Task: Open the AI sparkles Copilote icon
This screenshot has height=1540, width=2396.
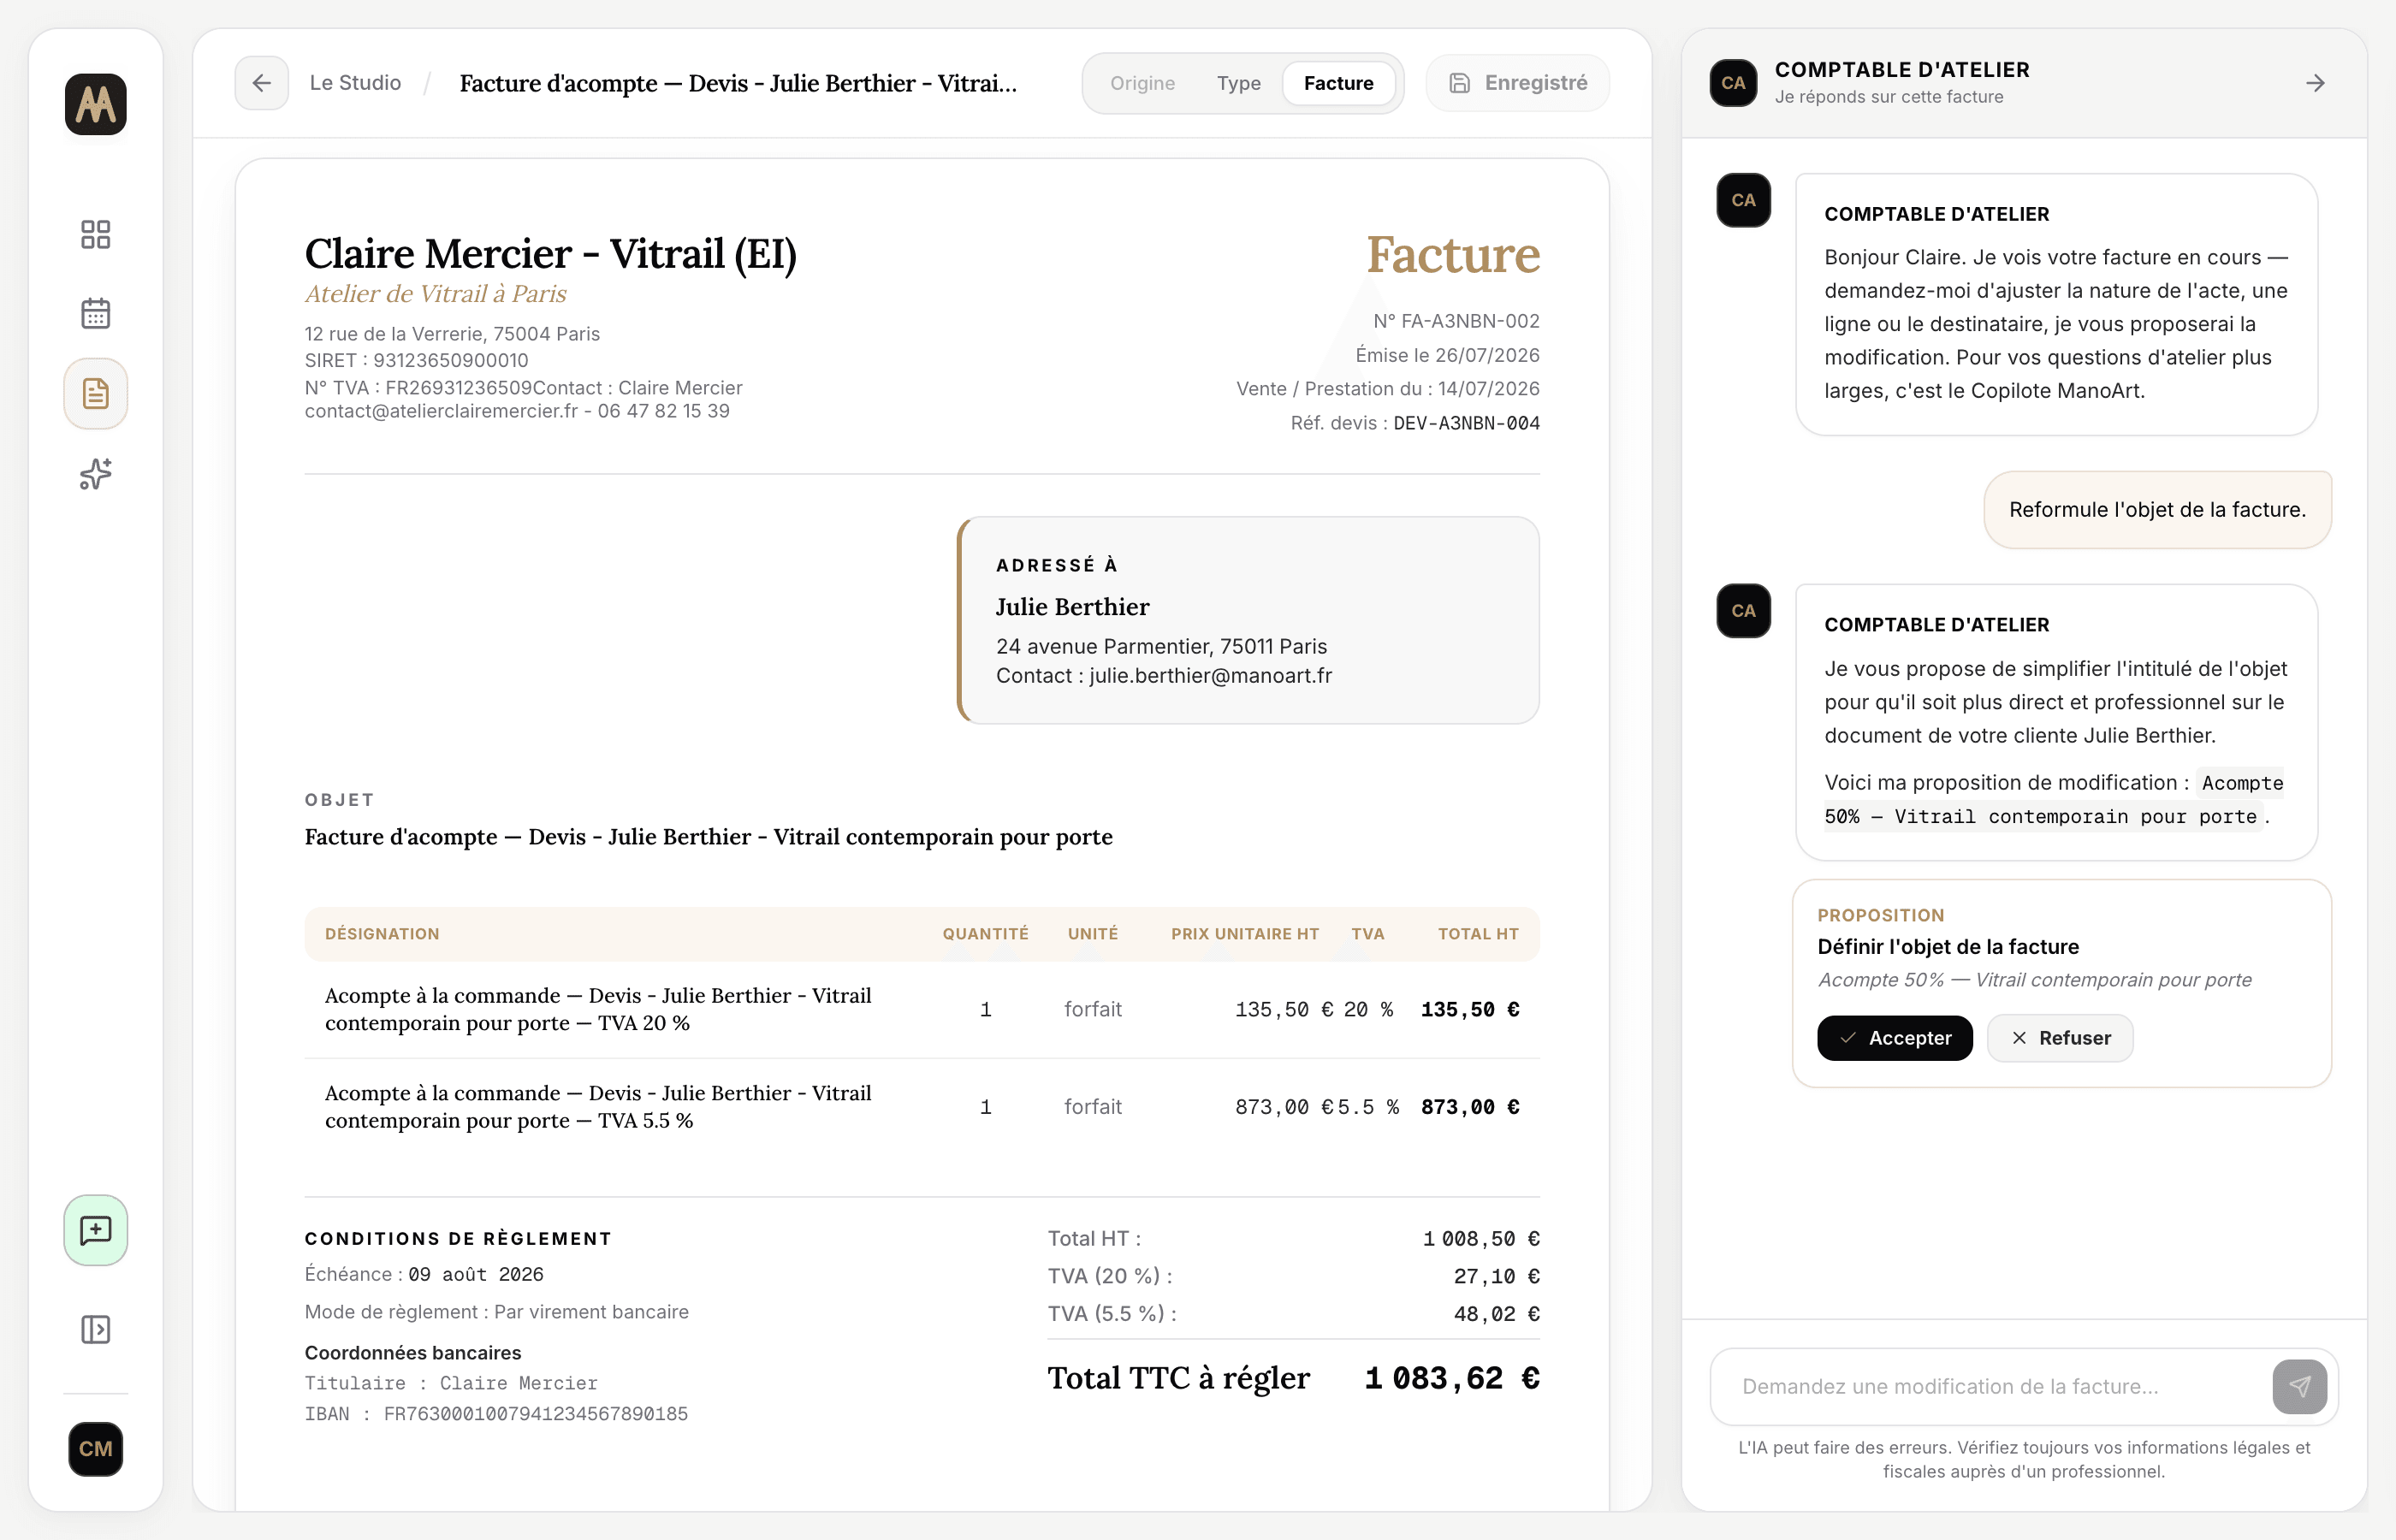Action: coord(96,474)
